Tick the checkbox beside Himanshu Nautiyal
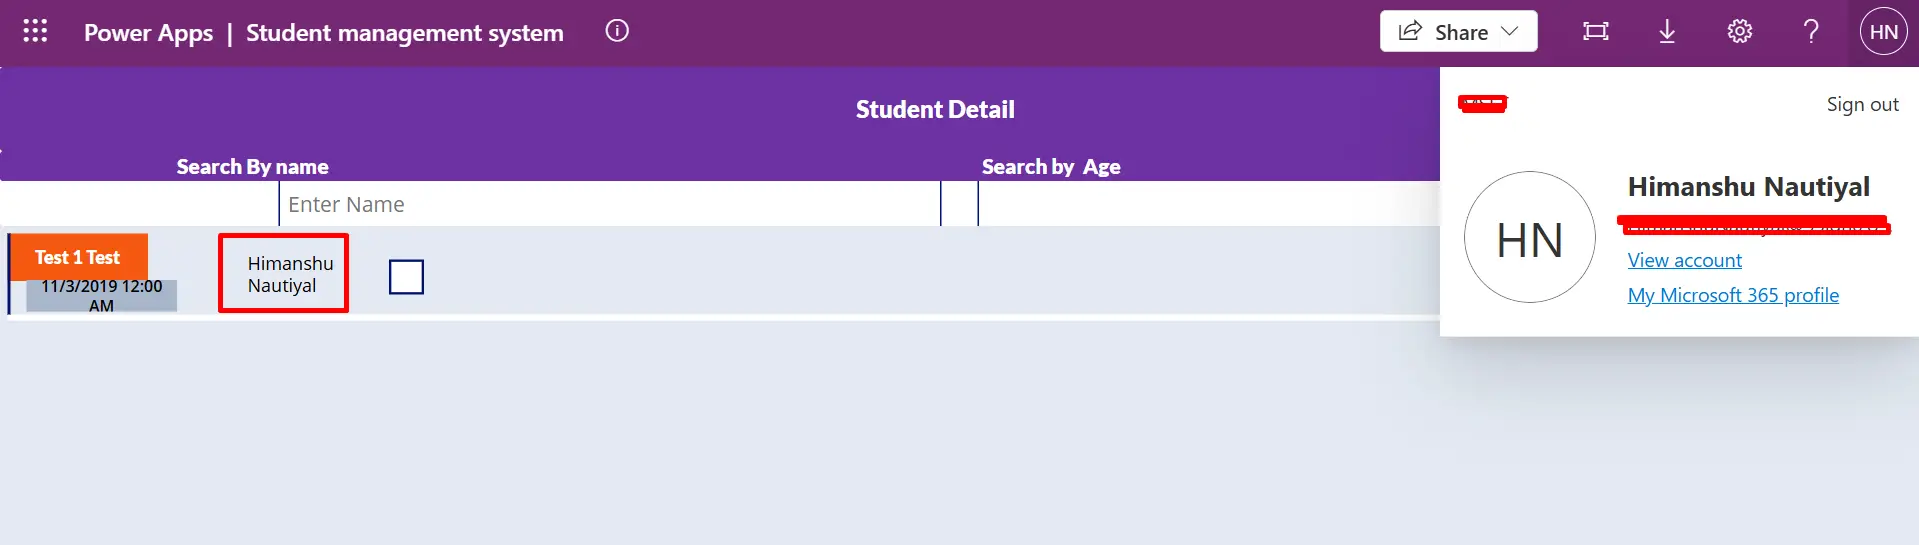Viewport: 1919px width, 545px height. (406, 277)
